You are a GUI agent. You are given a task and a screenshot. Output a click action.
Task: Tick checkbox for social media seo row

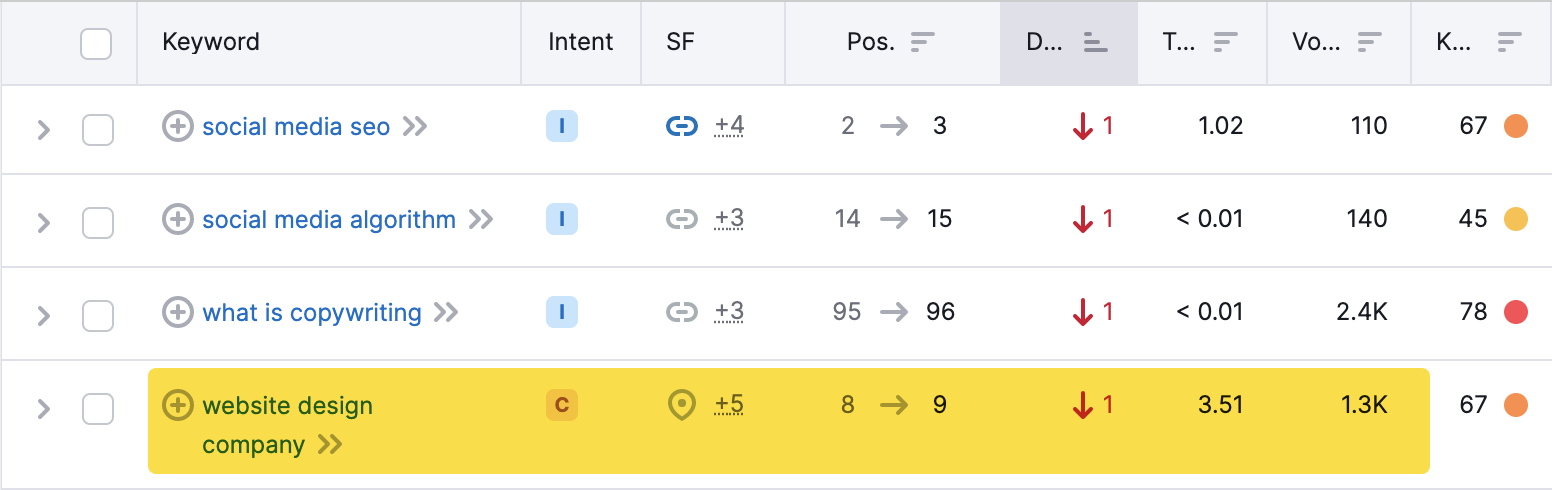tap(97, 130)
